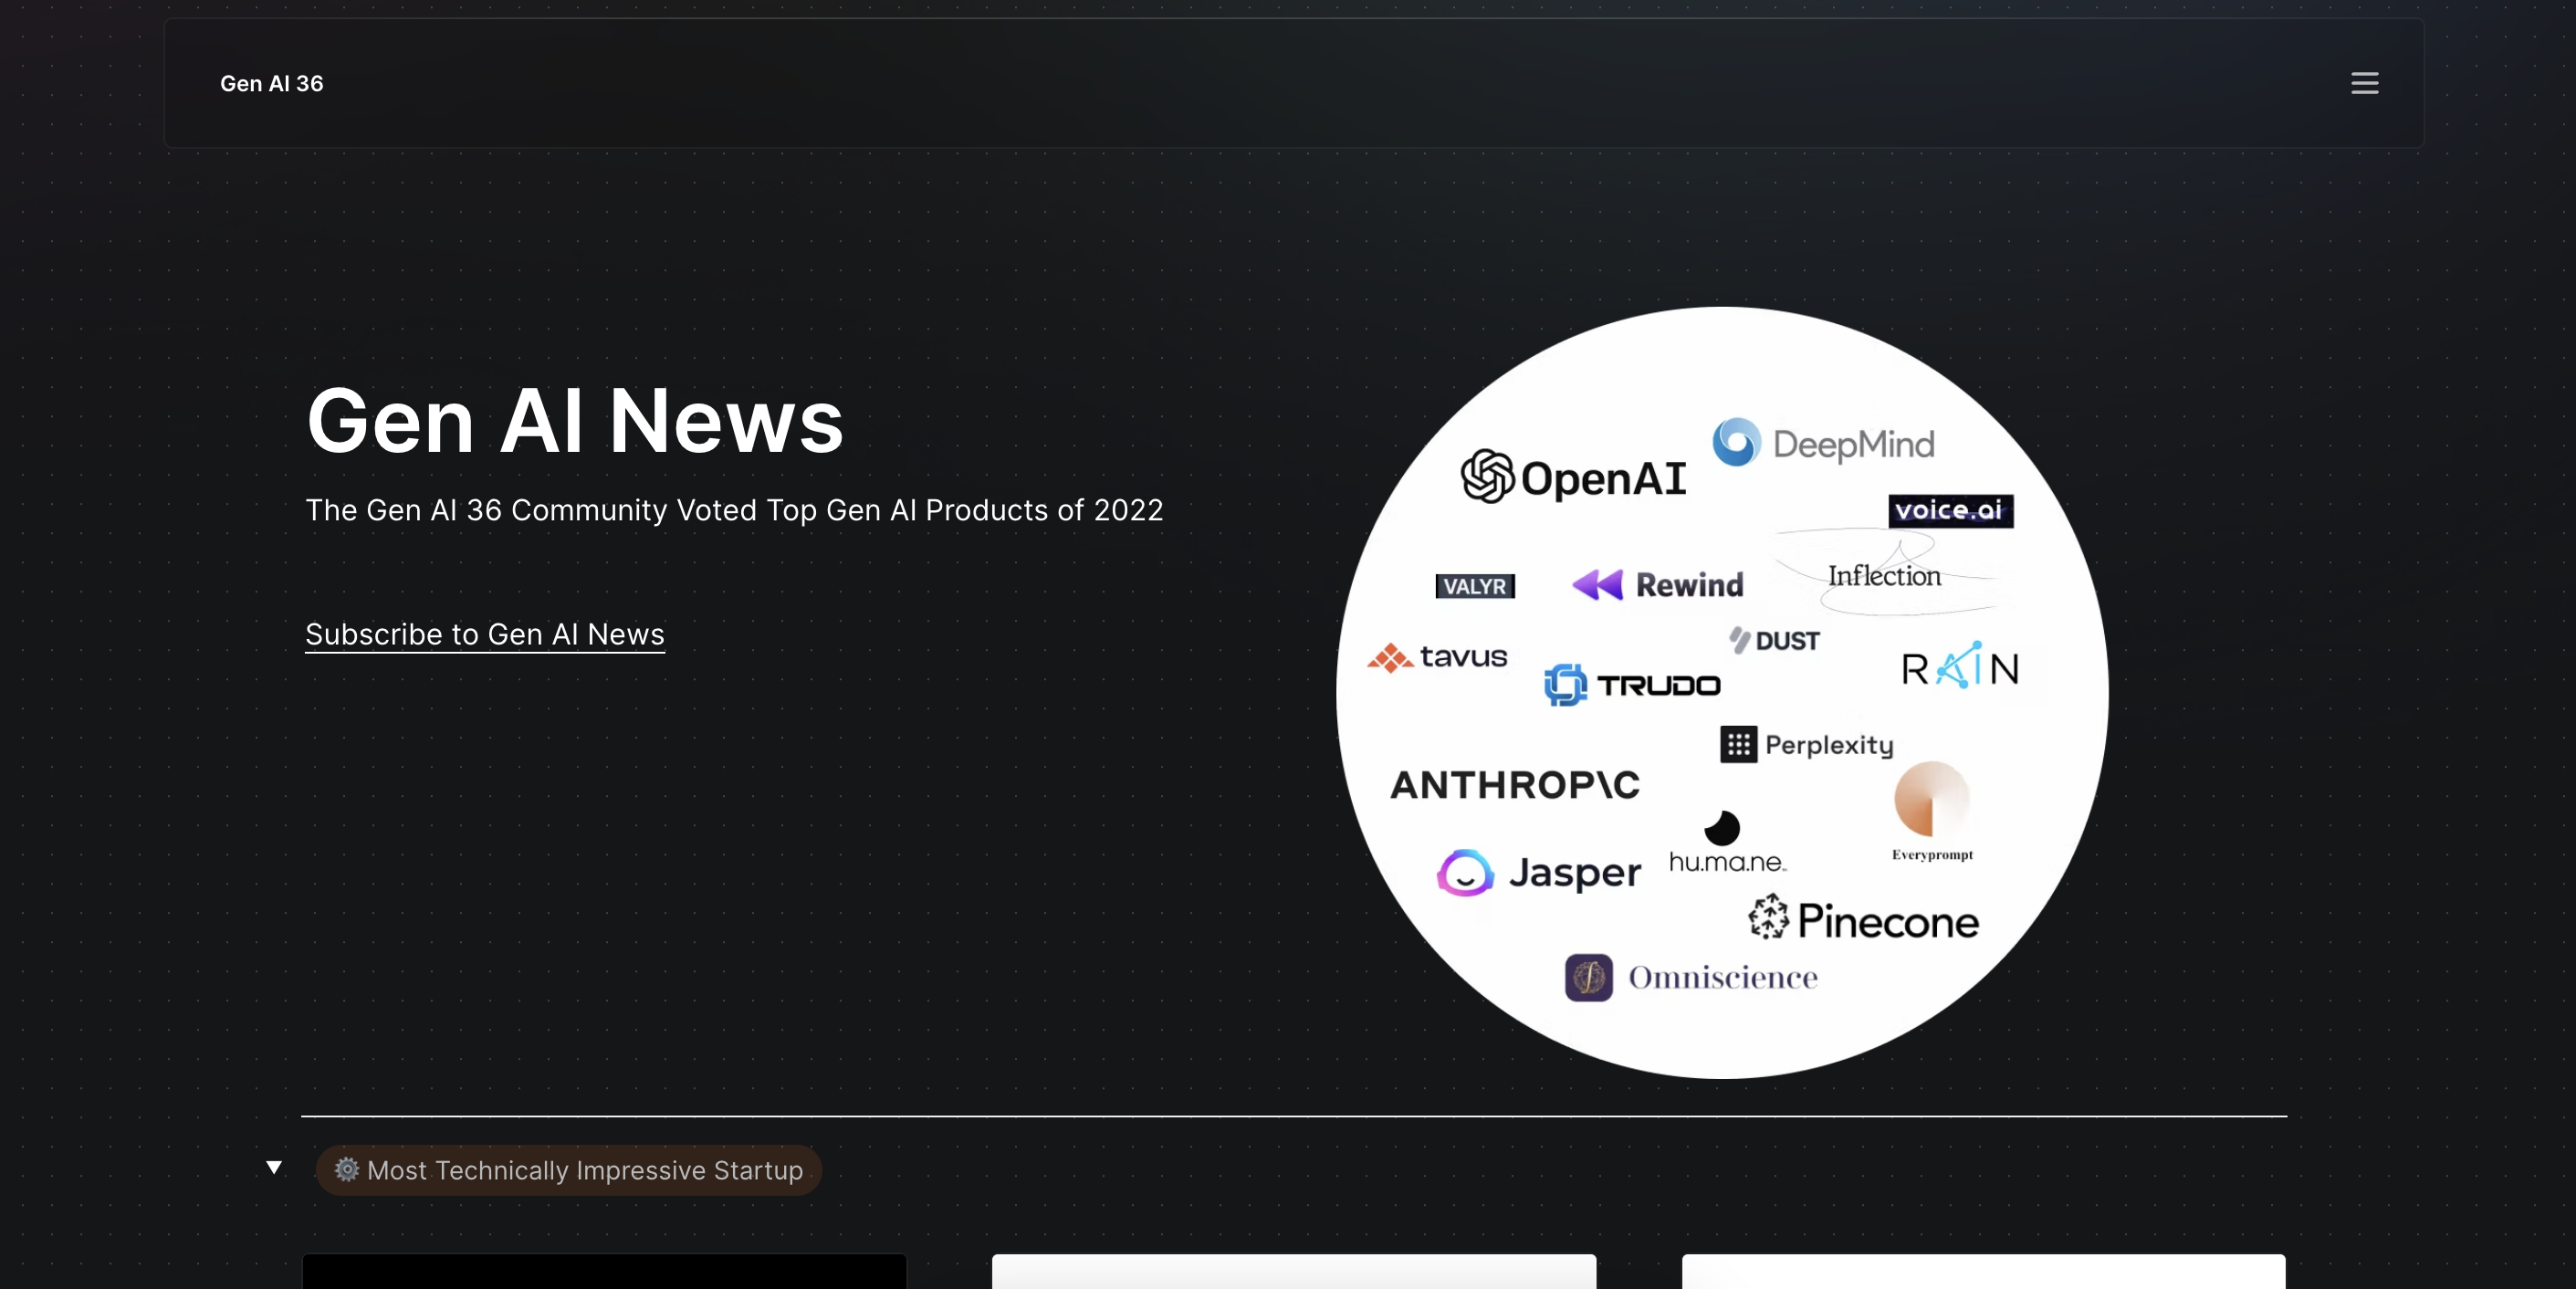Click the ANTHROPIC logo
2576x1289 pixels.
1515,785
